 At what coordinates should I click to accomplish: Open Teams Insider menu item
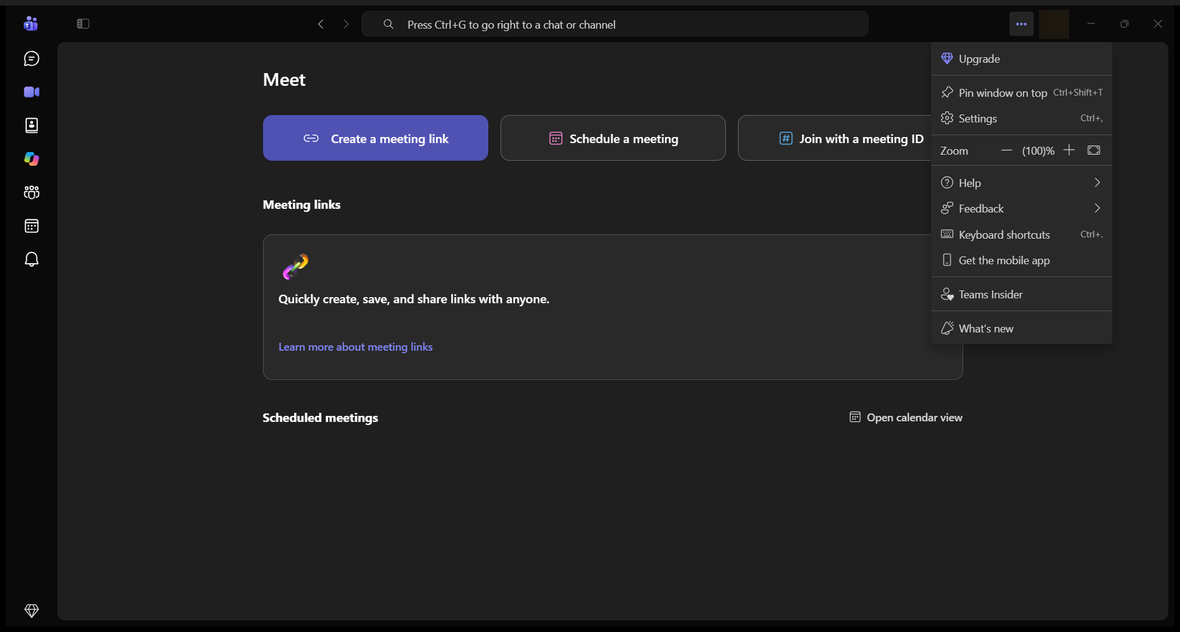click(x=1021, y=294)
